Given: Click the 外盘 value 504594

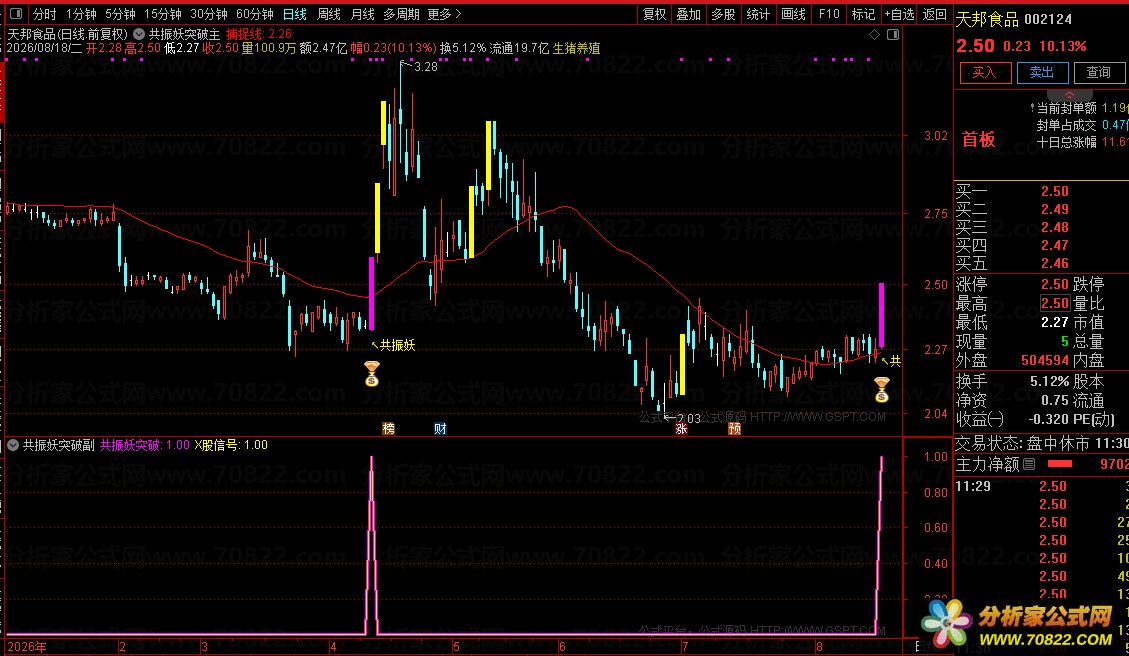Looking at the screenshot, I should [x=1045, y=360].
